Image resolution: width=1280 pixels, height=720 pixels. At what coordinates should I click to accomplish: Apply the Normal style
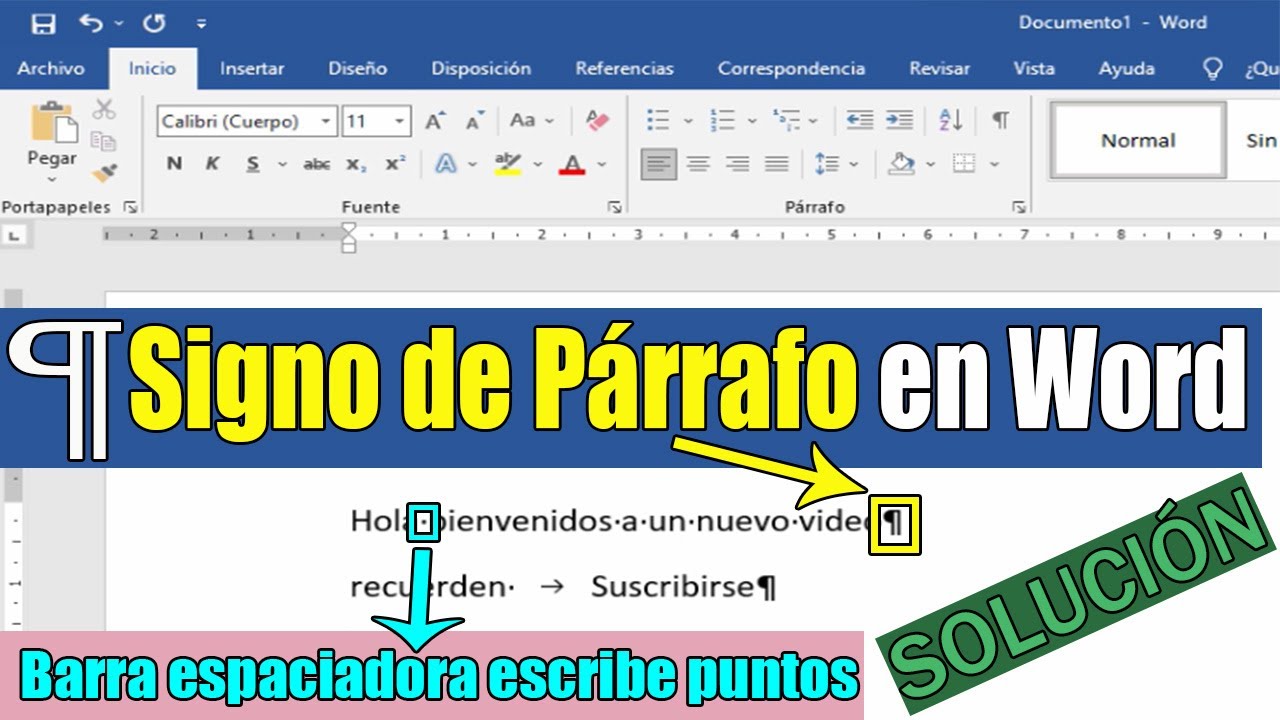point(1138,141)
